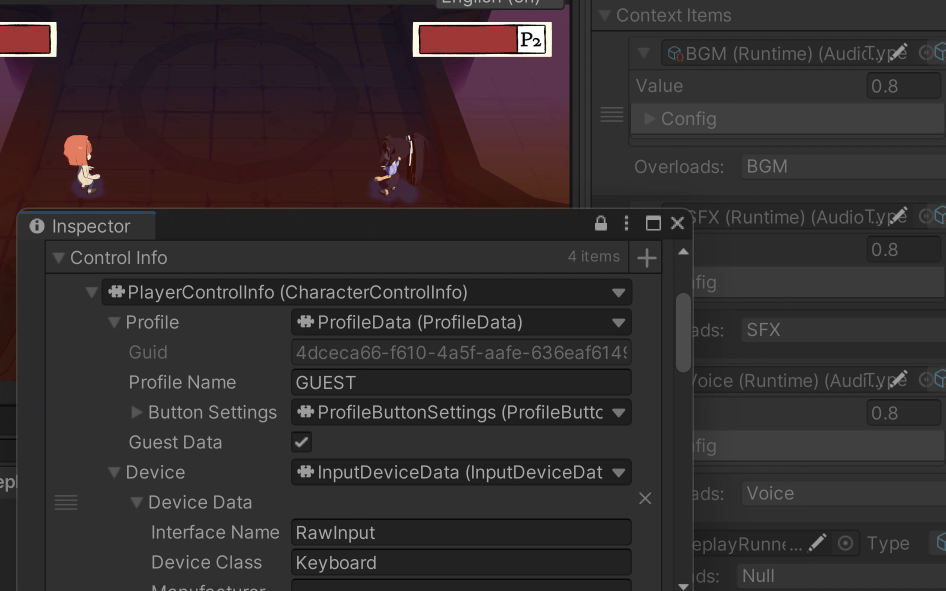Open PlayerControlInfo type dropdown
946x591 pixels.
618,292
